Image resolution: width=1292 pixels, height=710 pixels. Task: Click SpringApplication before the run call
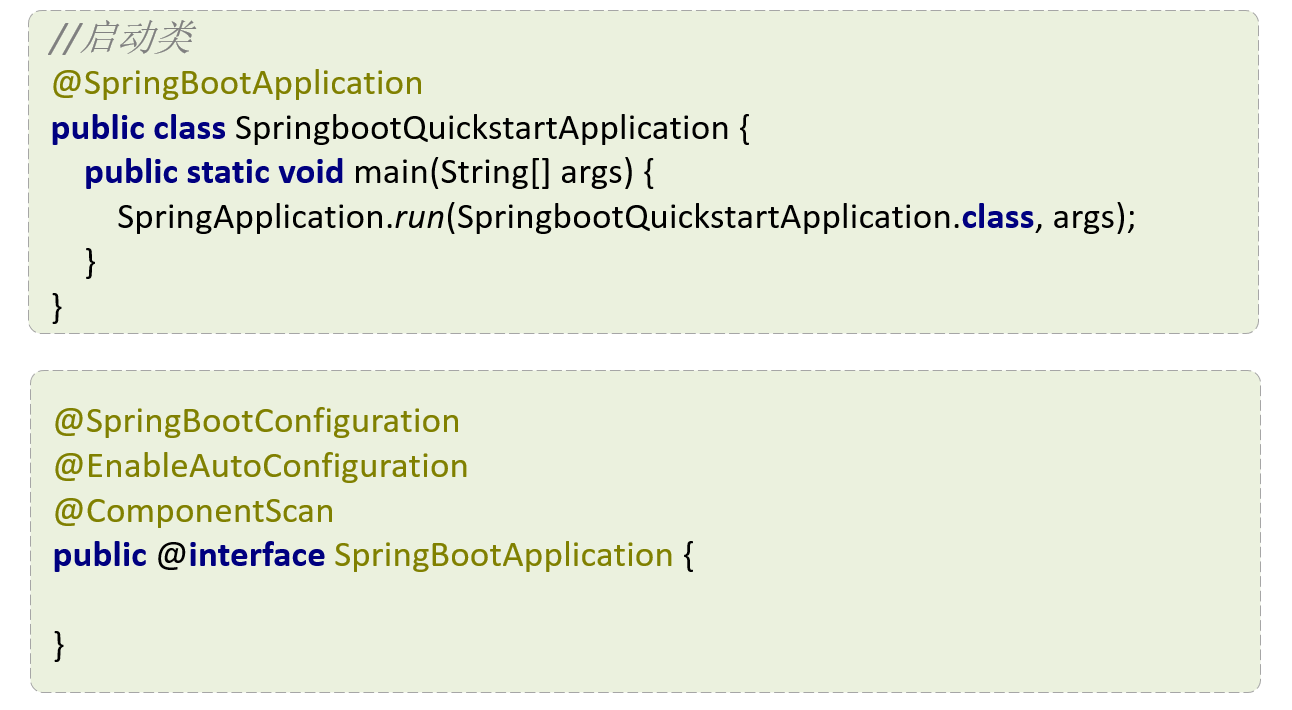pyautogui.click(x=251, y=217)
